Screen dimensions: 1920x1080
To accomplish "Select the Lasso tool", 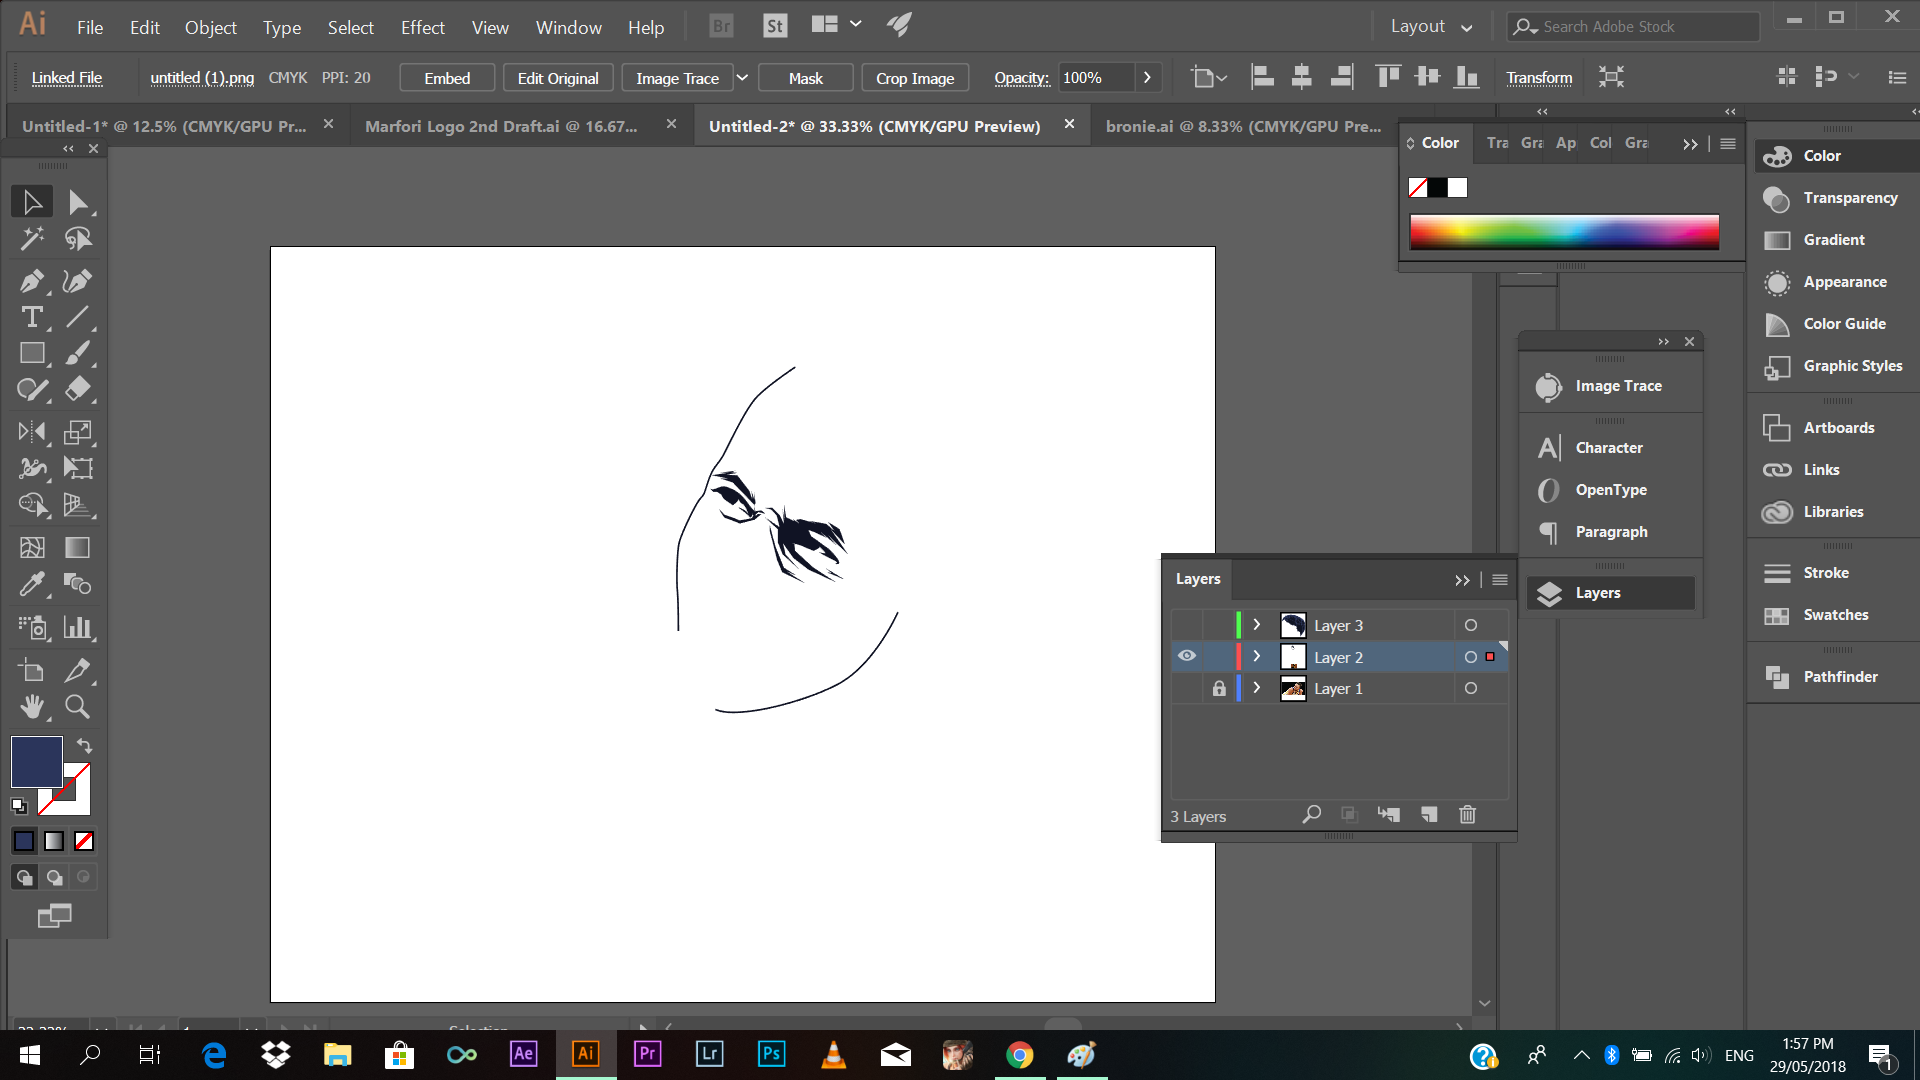I will pyautogui.click(x=78, y=238).
